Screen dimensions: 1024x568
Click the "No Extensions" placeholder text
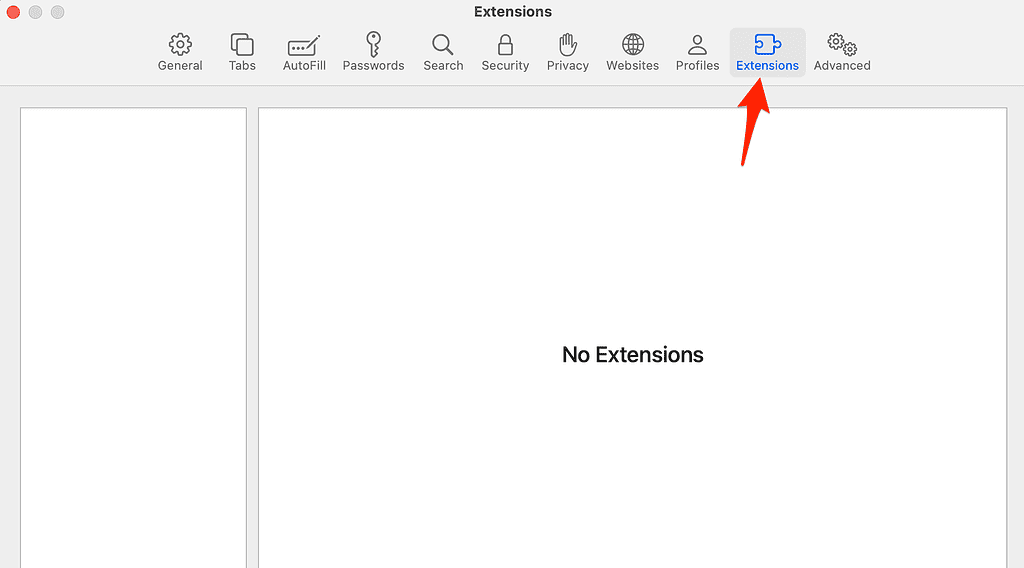(633, 355)
